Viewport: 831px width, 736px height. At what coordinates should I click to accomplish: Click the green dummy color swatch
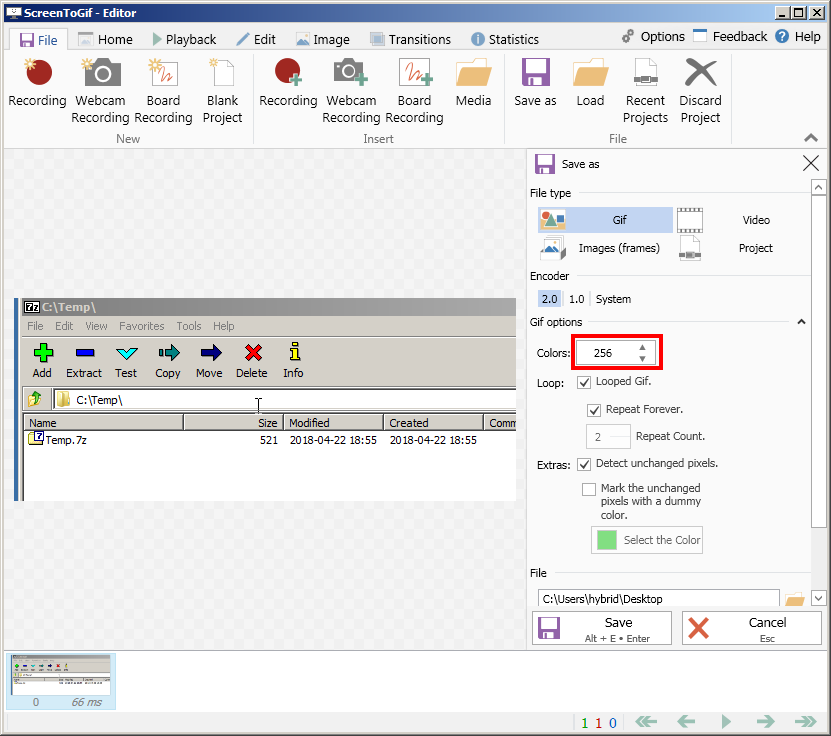click(607, 540)
